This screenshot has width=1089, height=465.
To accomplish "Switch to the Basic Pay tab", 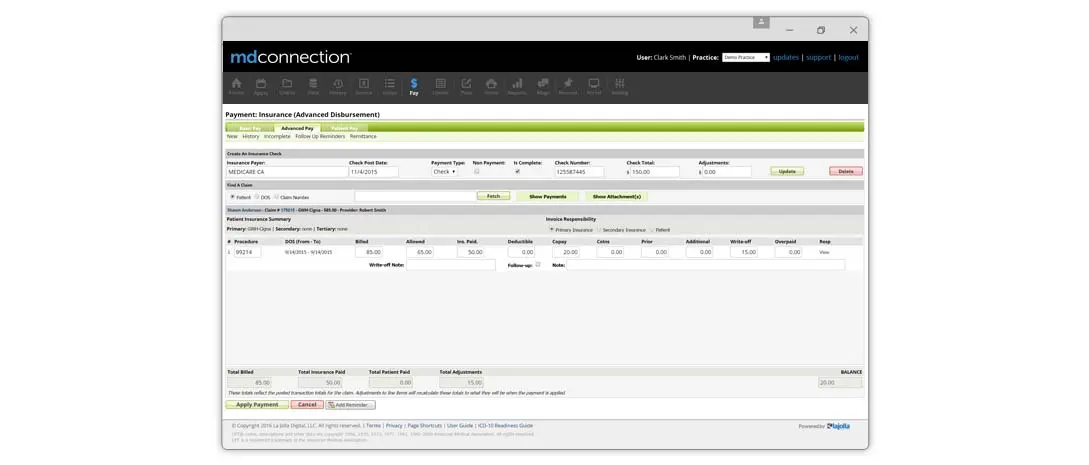I will point(250,128).
